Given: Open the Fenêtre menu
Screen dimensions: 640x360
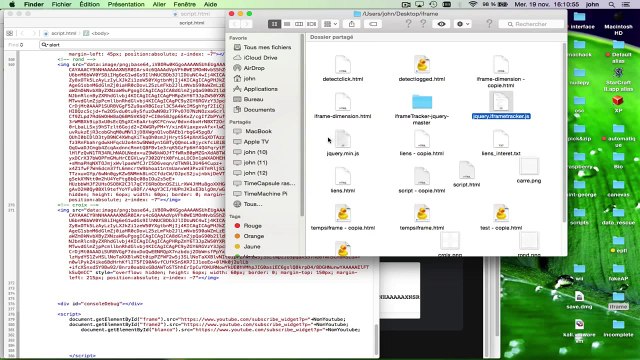Looking at the screenshot, I should (184, 4).
